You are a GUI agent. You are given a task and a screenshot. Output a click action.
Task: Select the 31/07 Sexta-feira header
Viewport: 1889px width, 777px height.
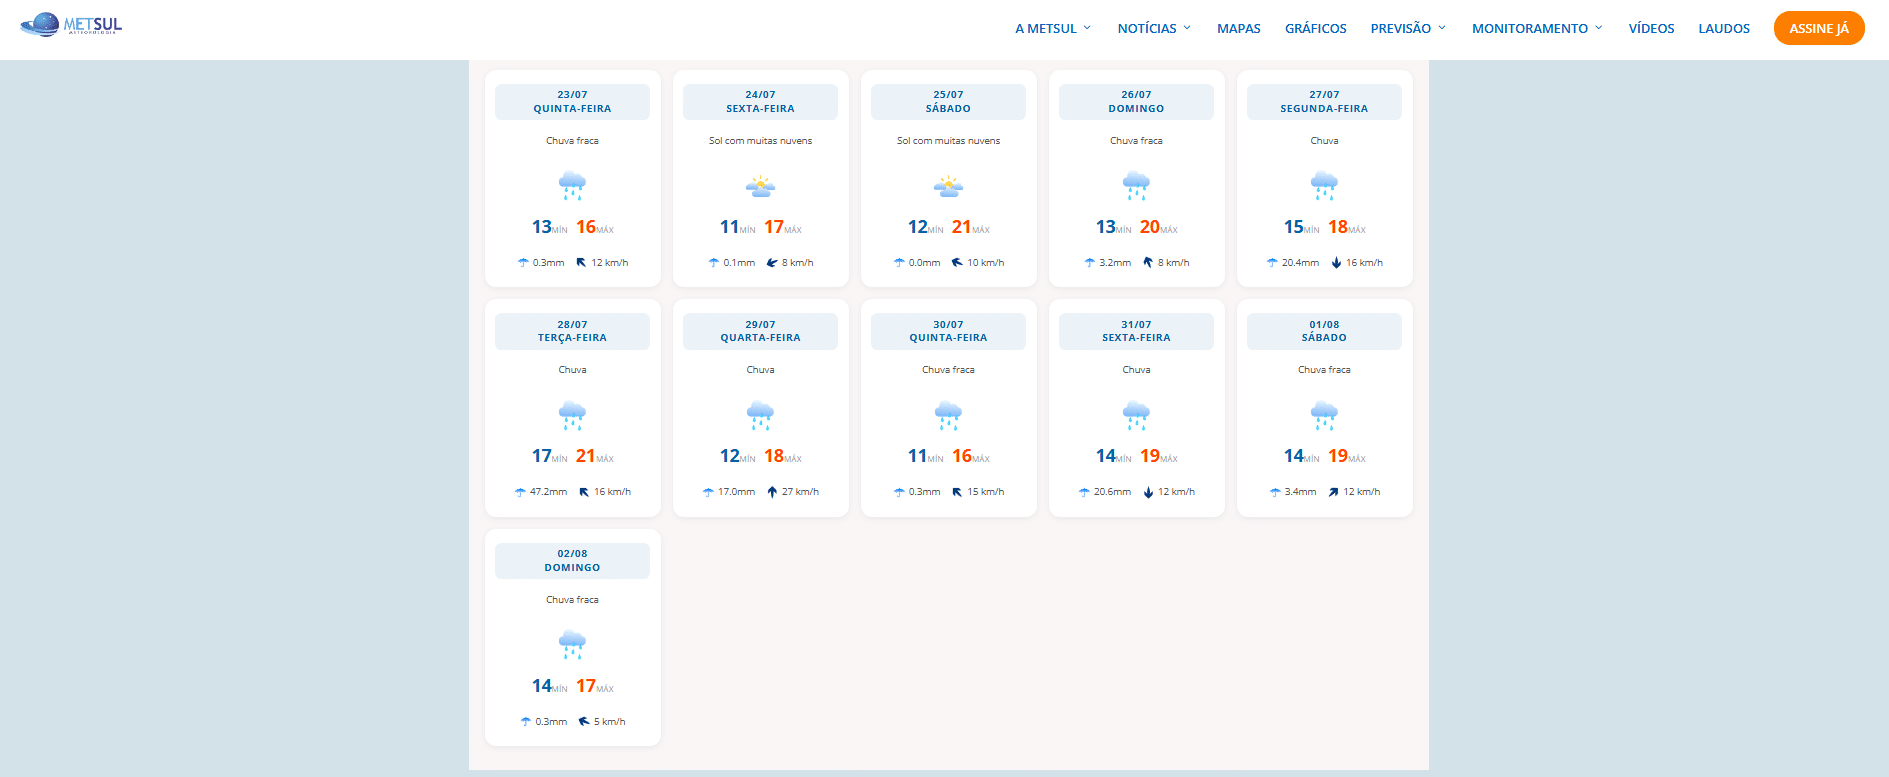pos(1136,331)
